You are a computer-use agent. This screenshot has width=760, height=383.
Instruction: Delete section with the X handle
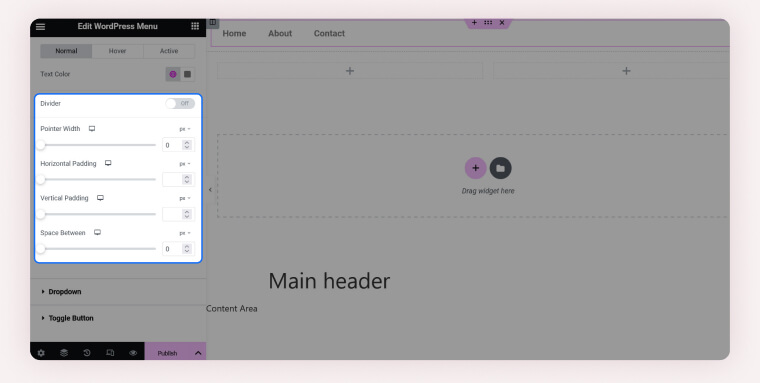(x=502, y=22)
